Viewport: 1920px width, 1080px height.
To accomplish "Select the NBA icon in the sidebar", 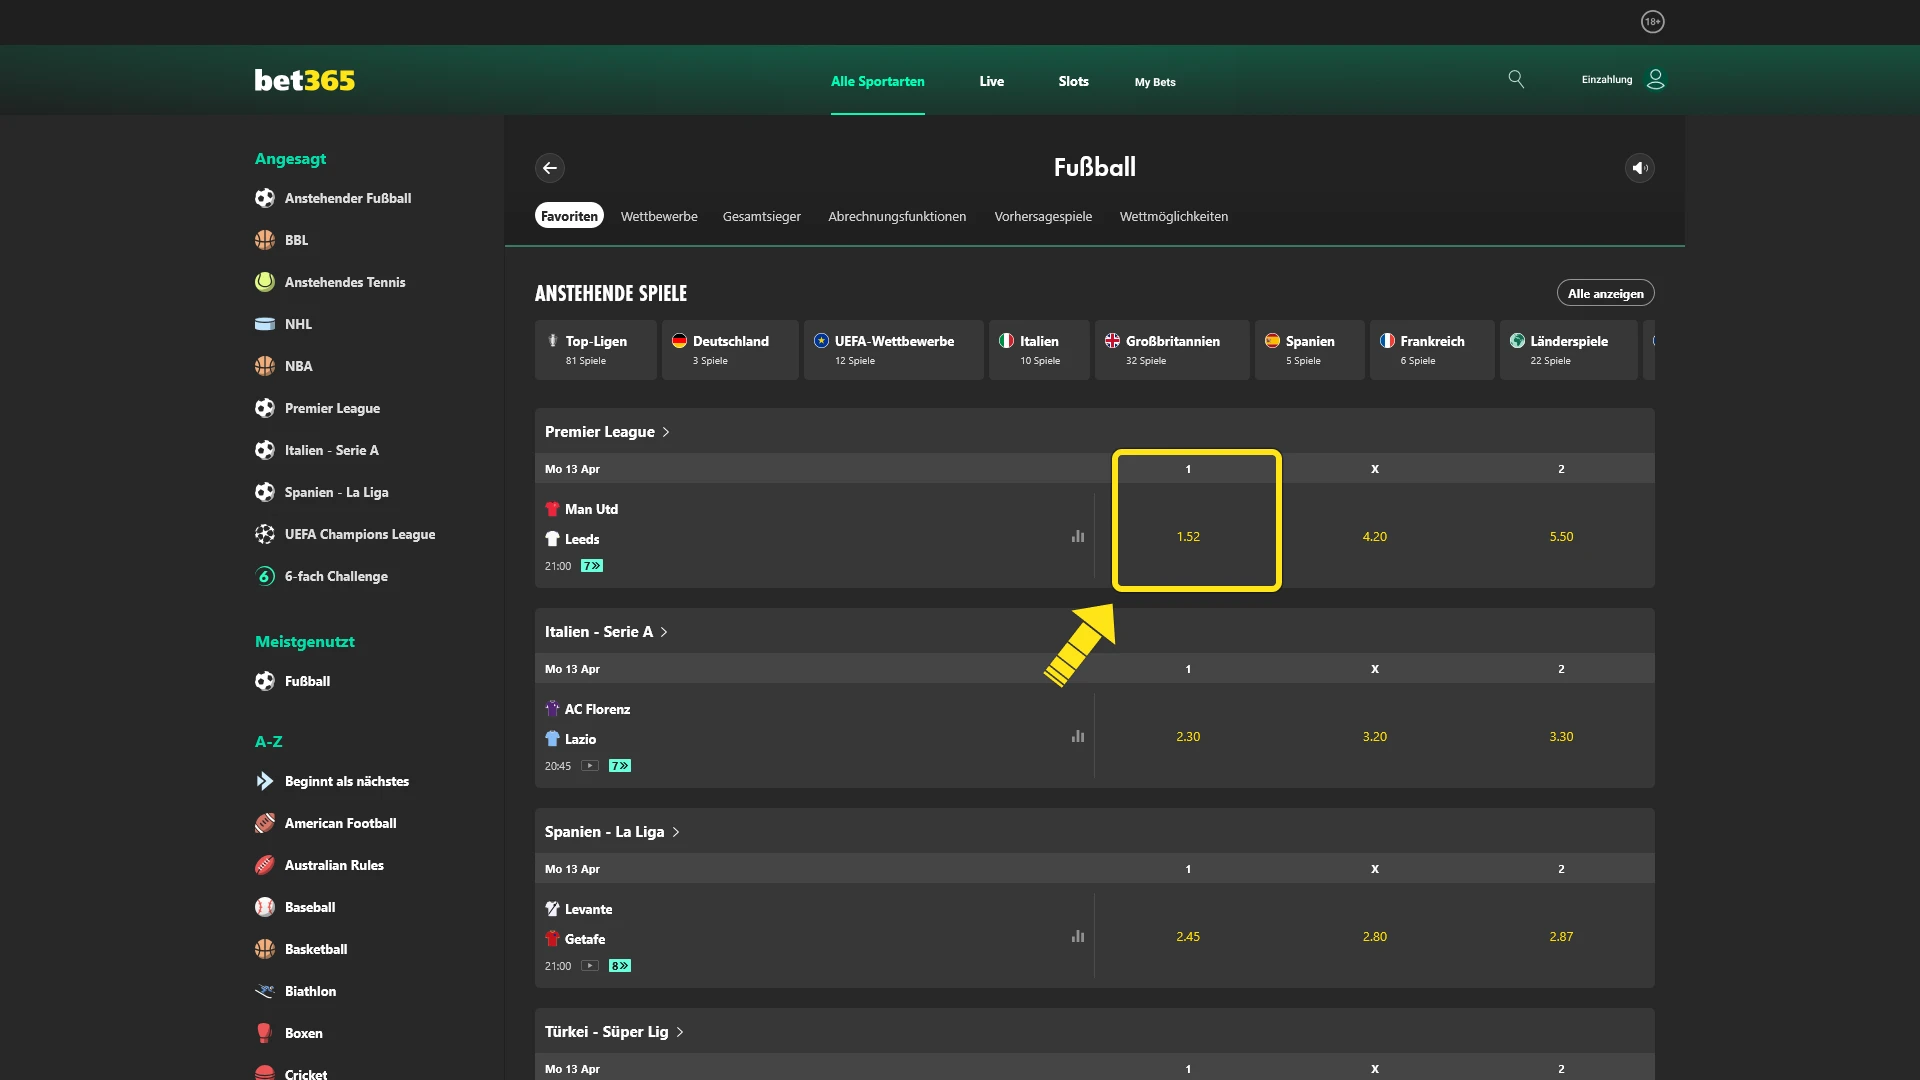I will [x=264, y=366].
